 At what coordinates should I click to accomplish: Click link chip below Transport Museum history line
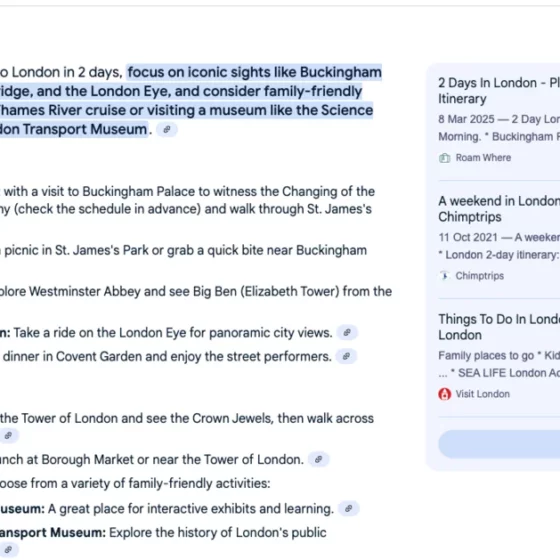tap(8, 549)
